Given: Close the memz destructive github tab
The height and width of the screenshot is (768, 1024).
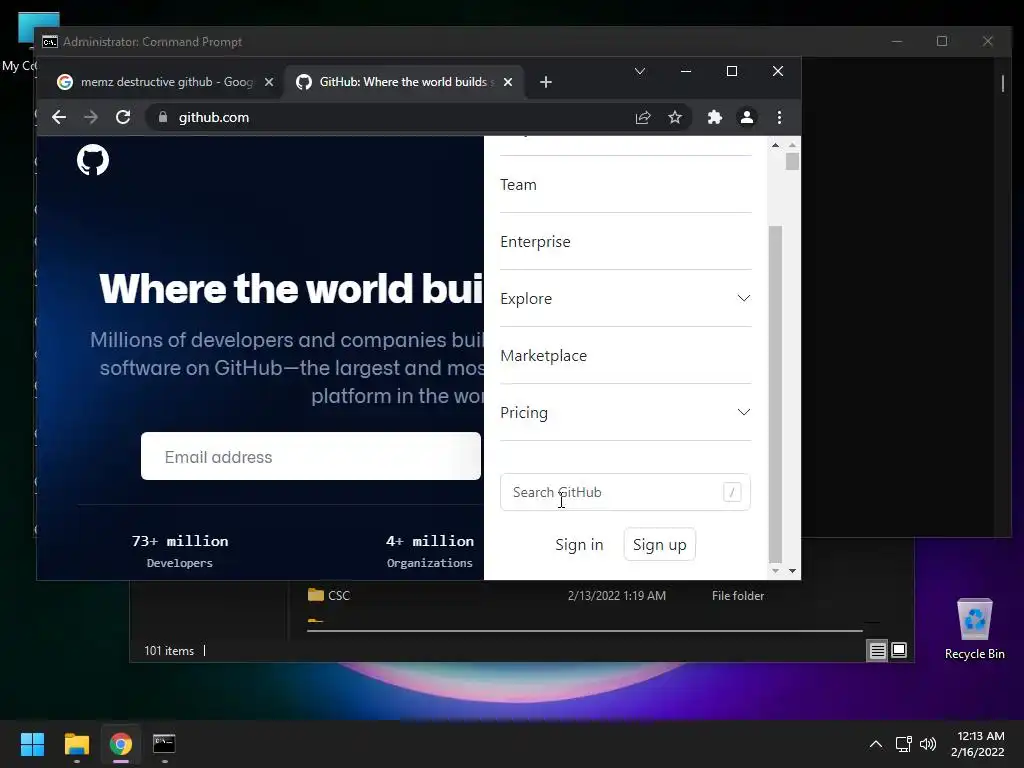Looking at the screenshot, I should coord(268,82).
